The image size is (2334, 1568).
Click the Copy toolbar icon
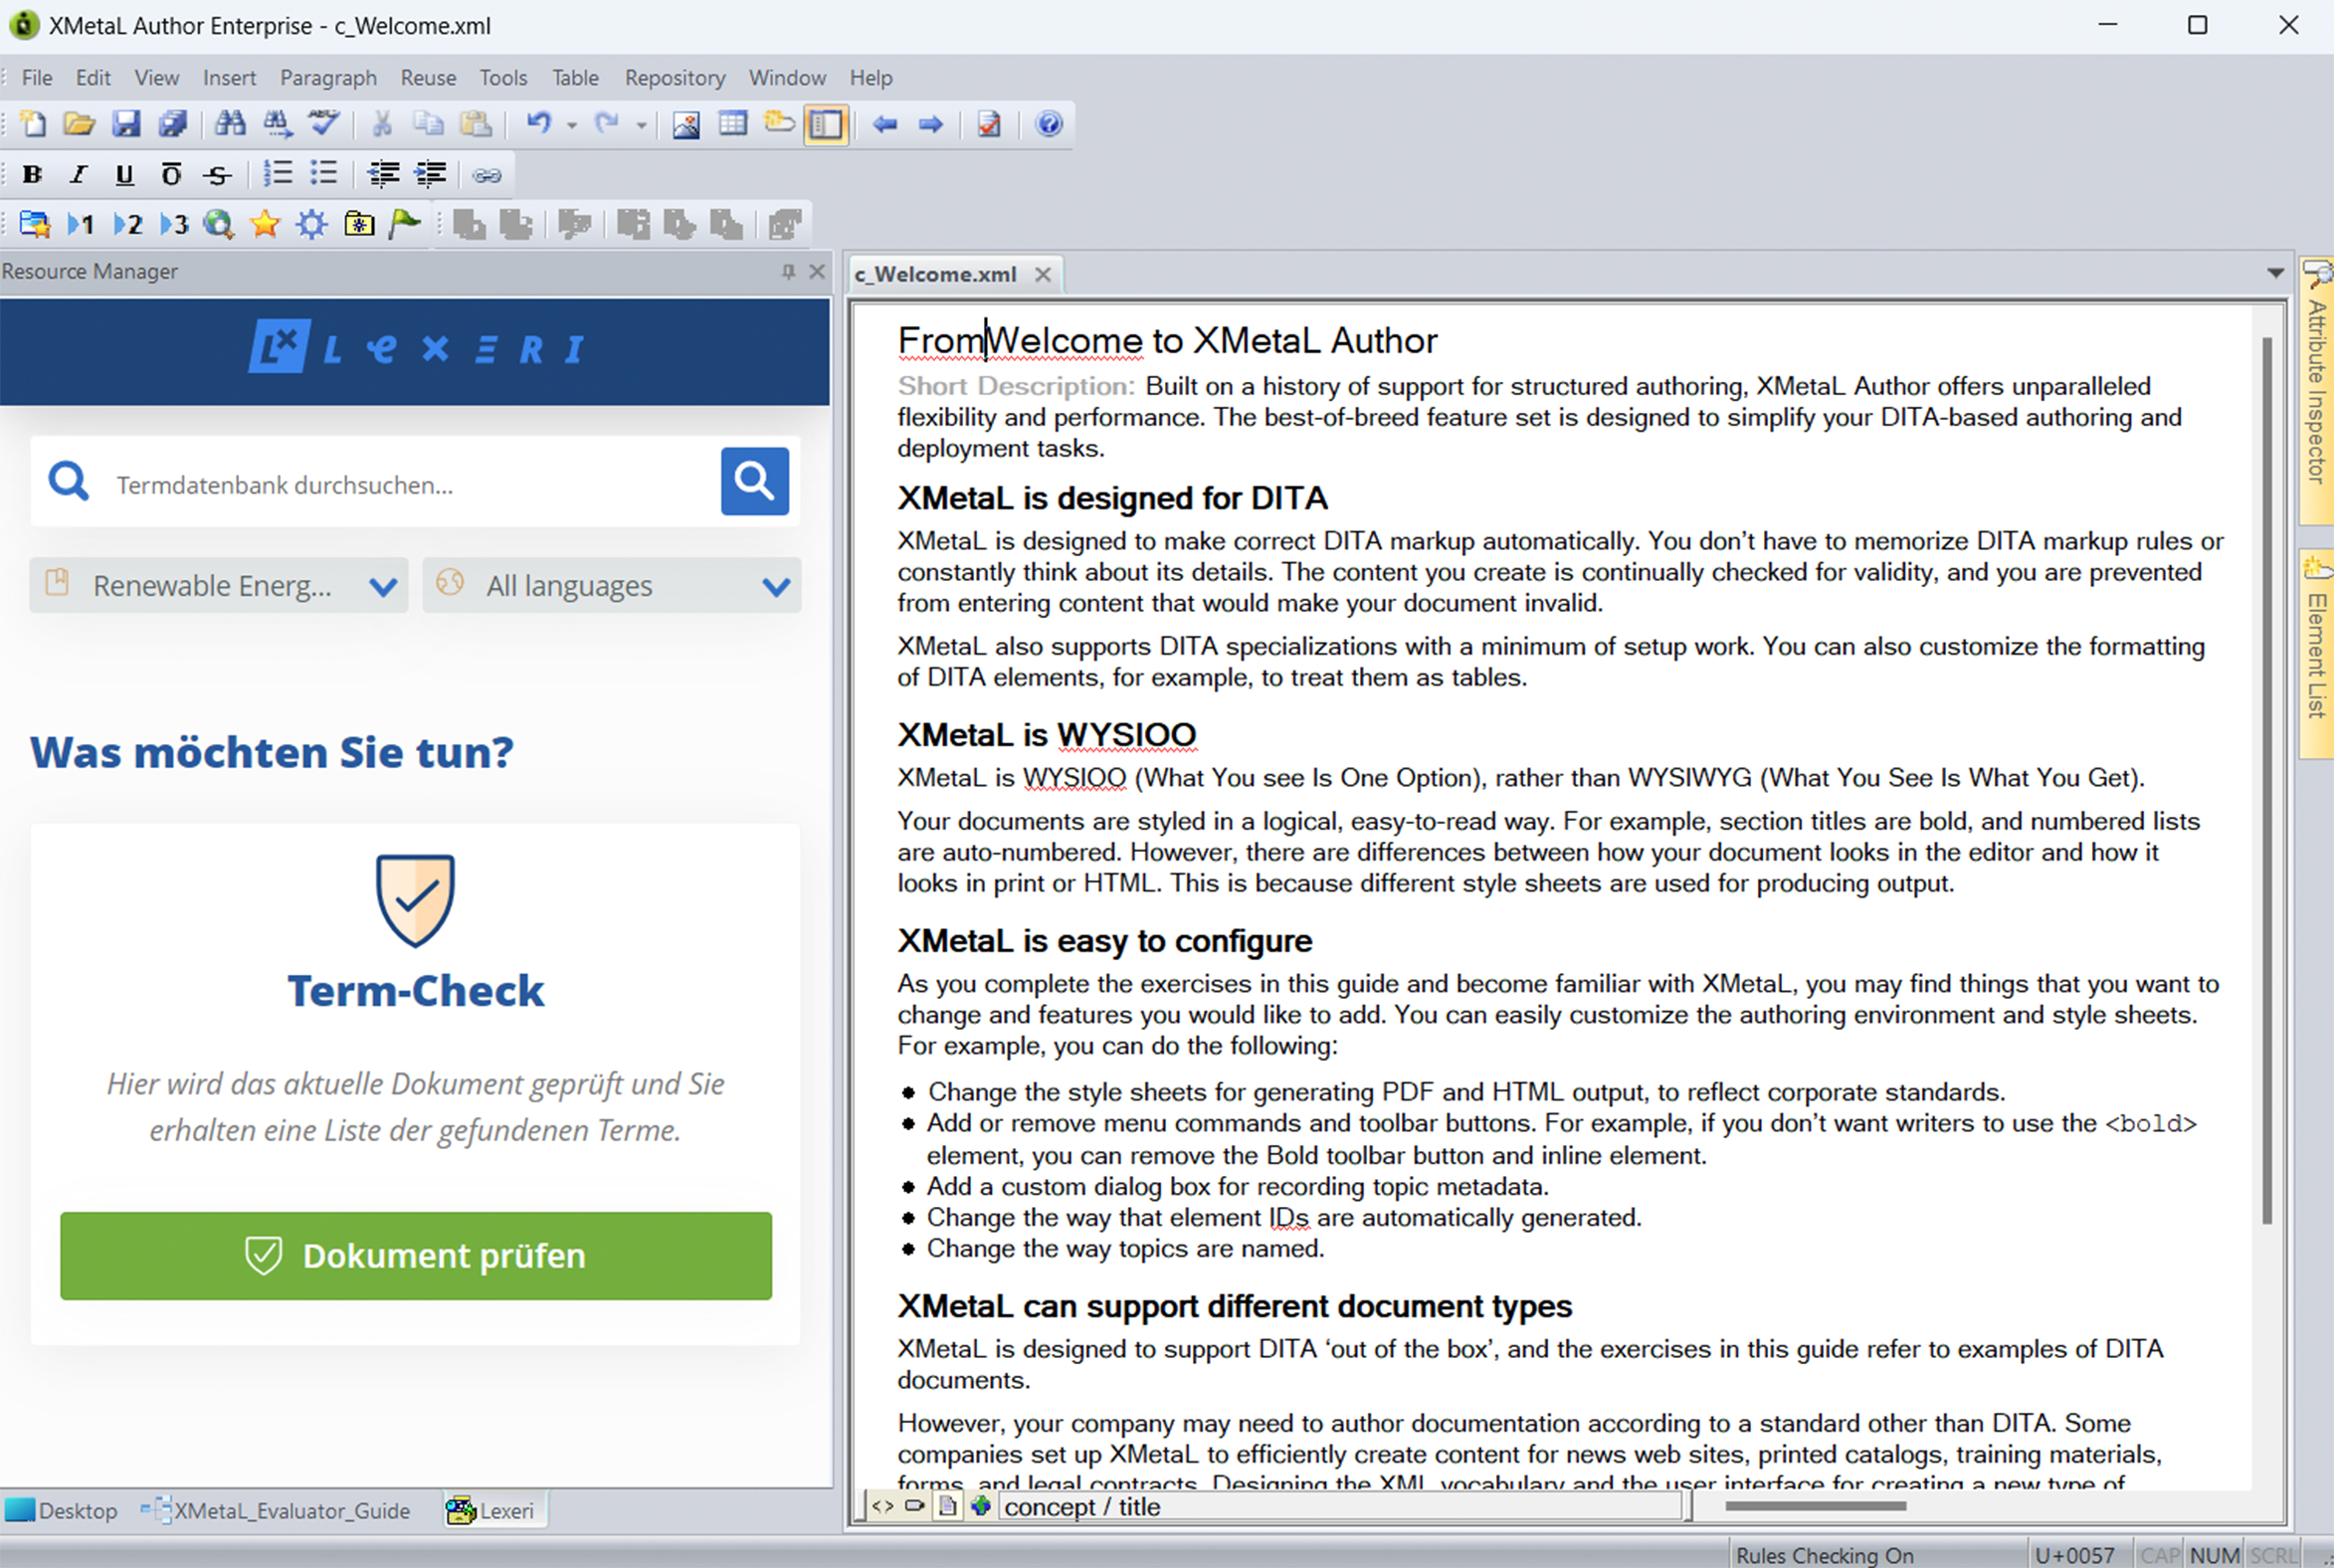[429, 124]
